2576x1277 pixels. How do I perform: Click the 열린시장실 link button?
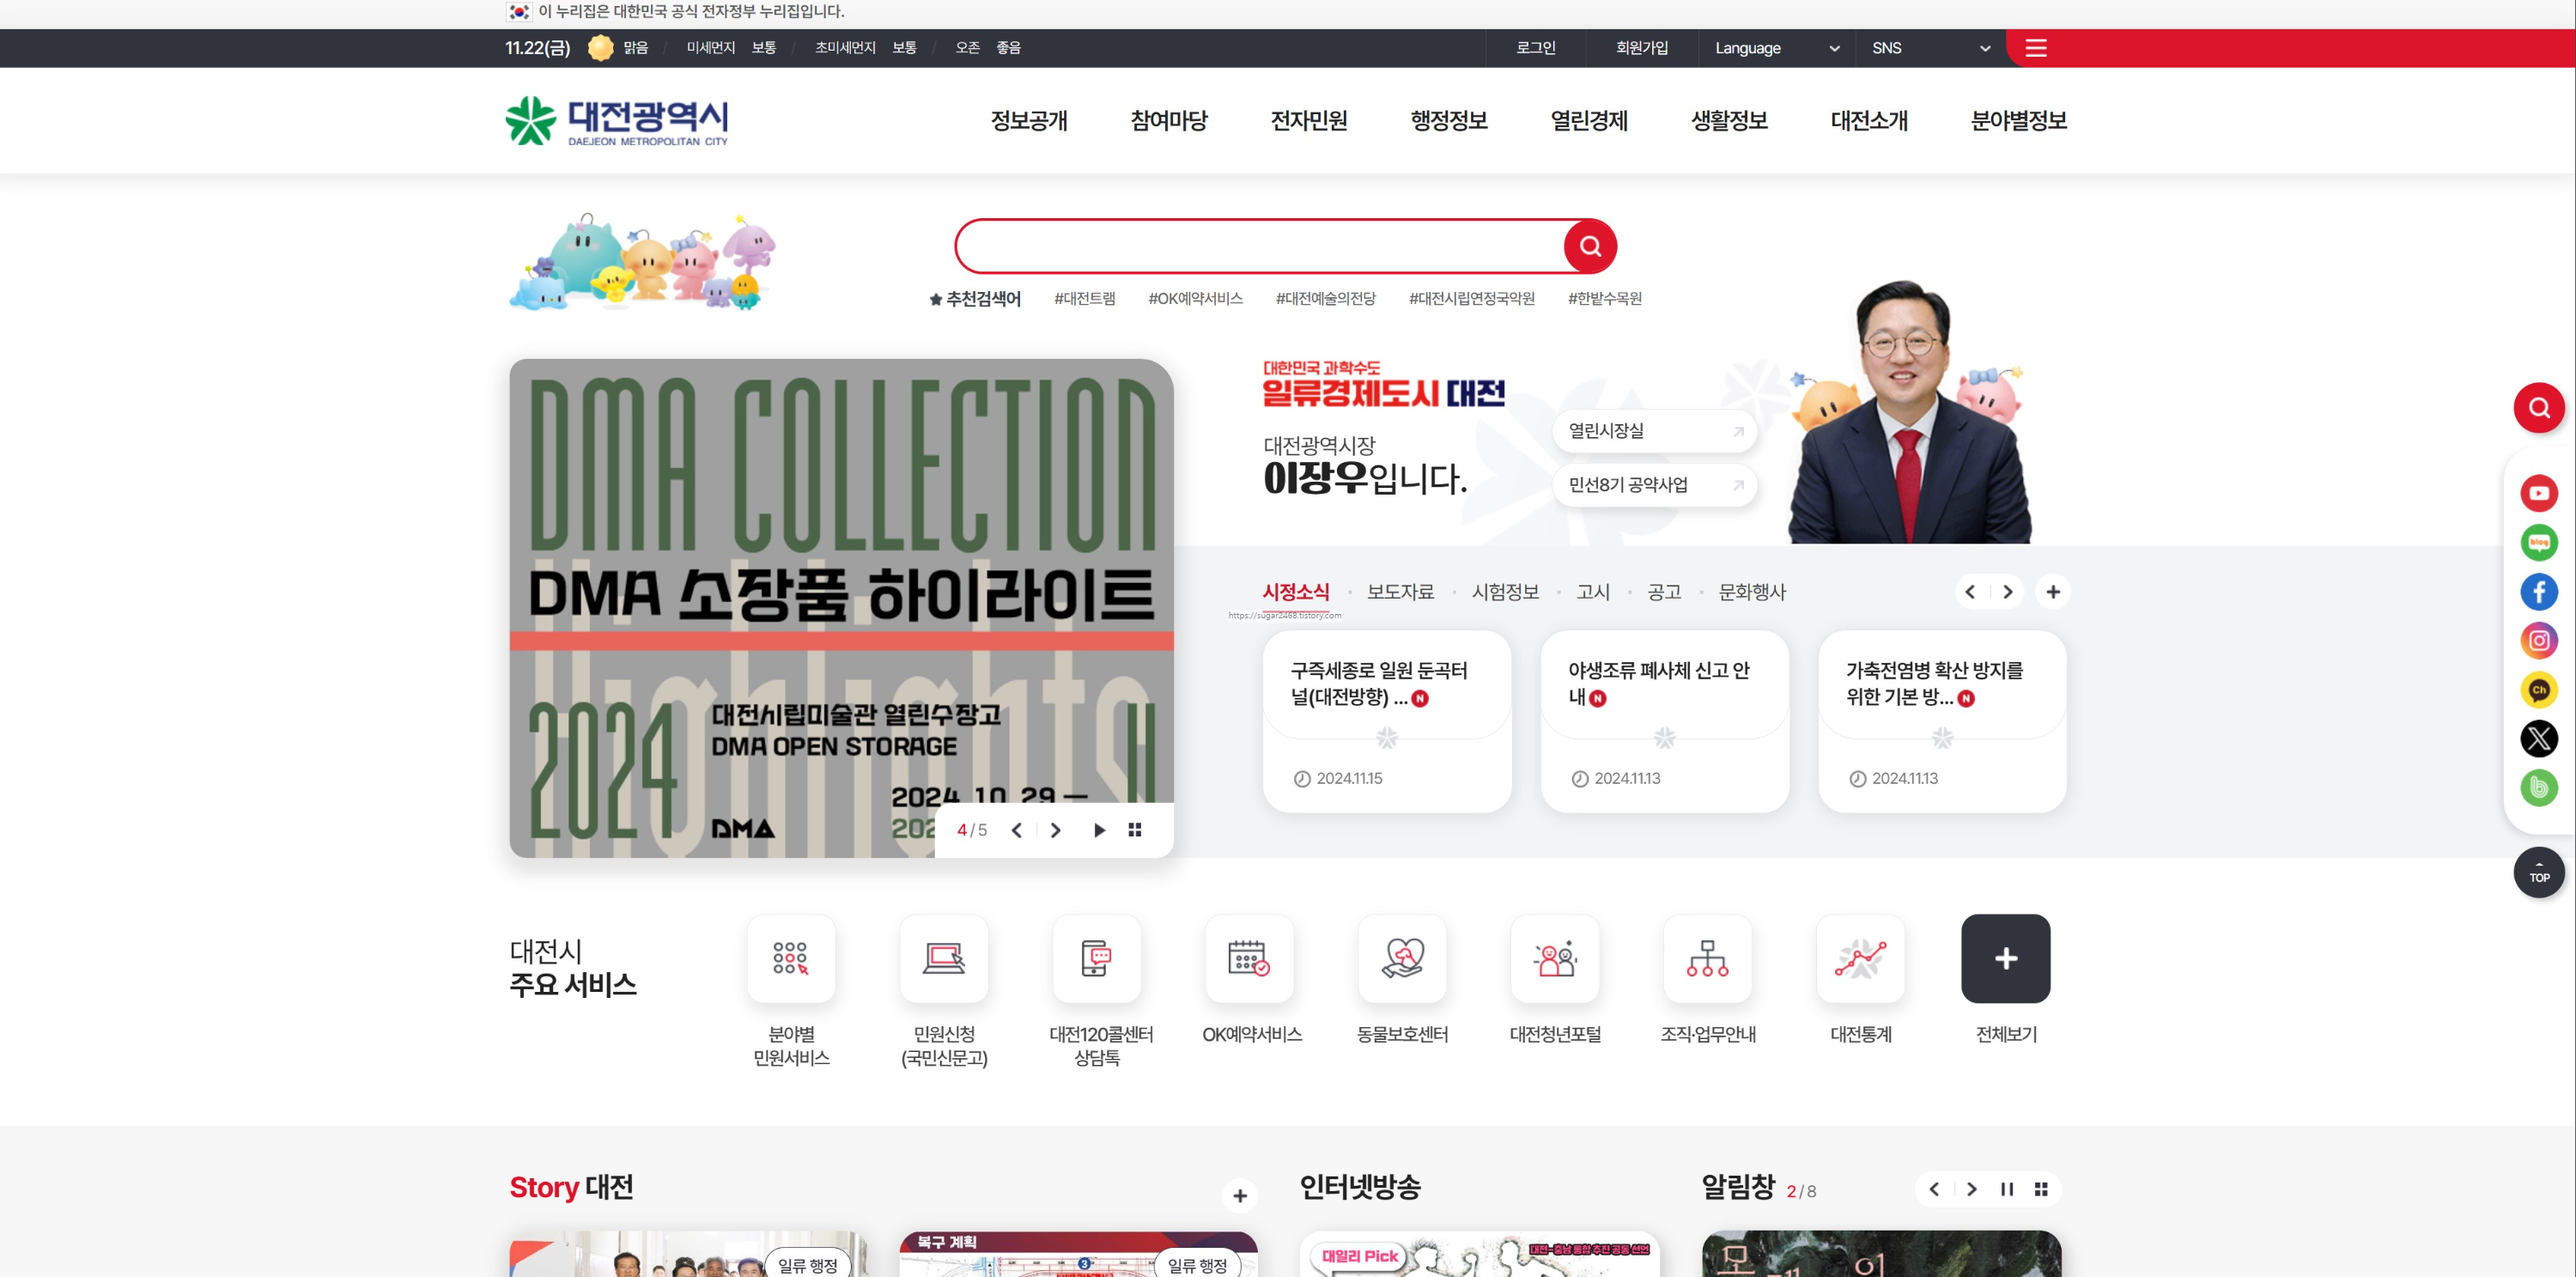(1654, 431)
